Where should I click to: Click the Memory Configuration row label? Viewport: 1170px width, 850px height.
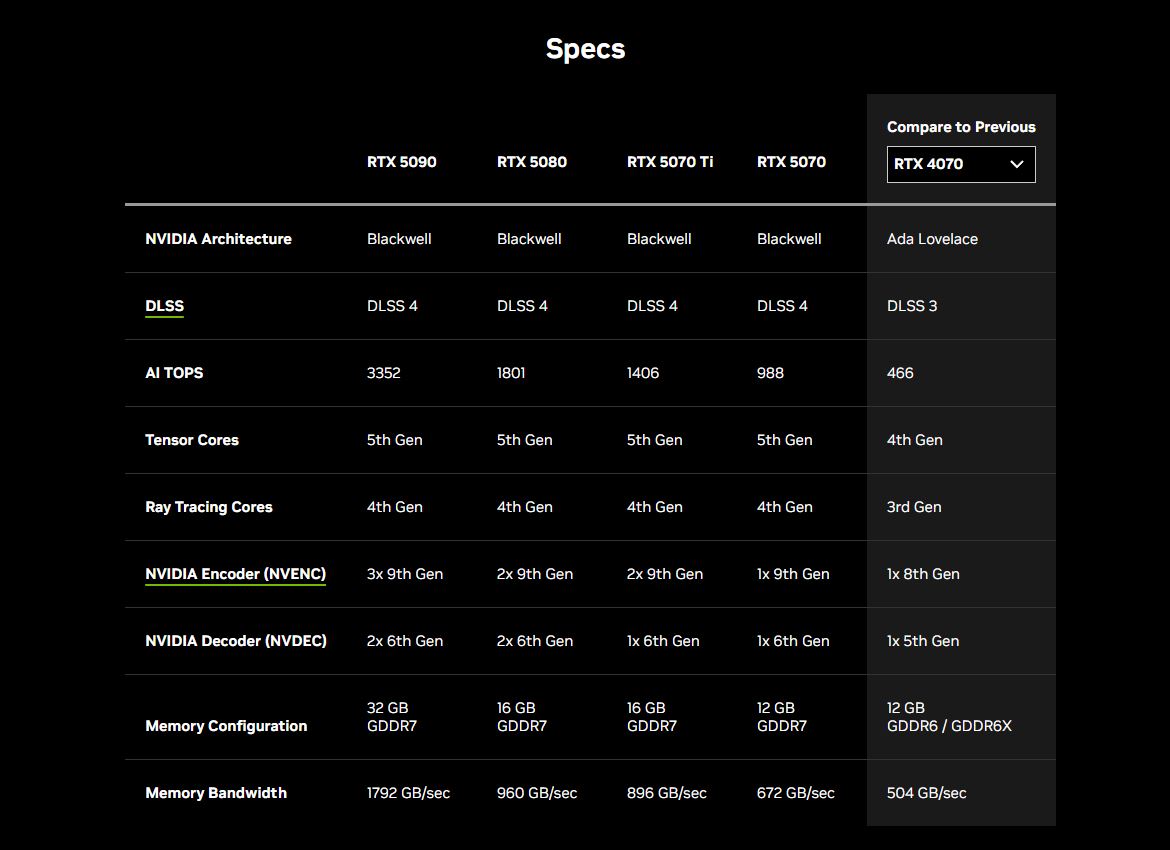click(x=226, y=726)
